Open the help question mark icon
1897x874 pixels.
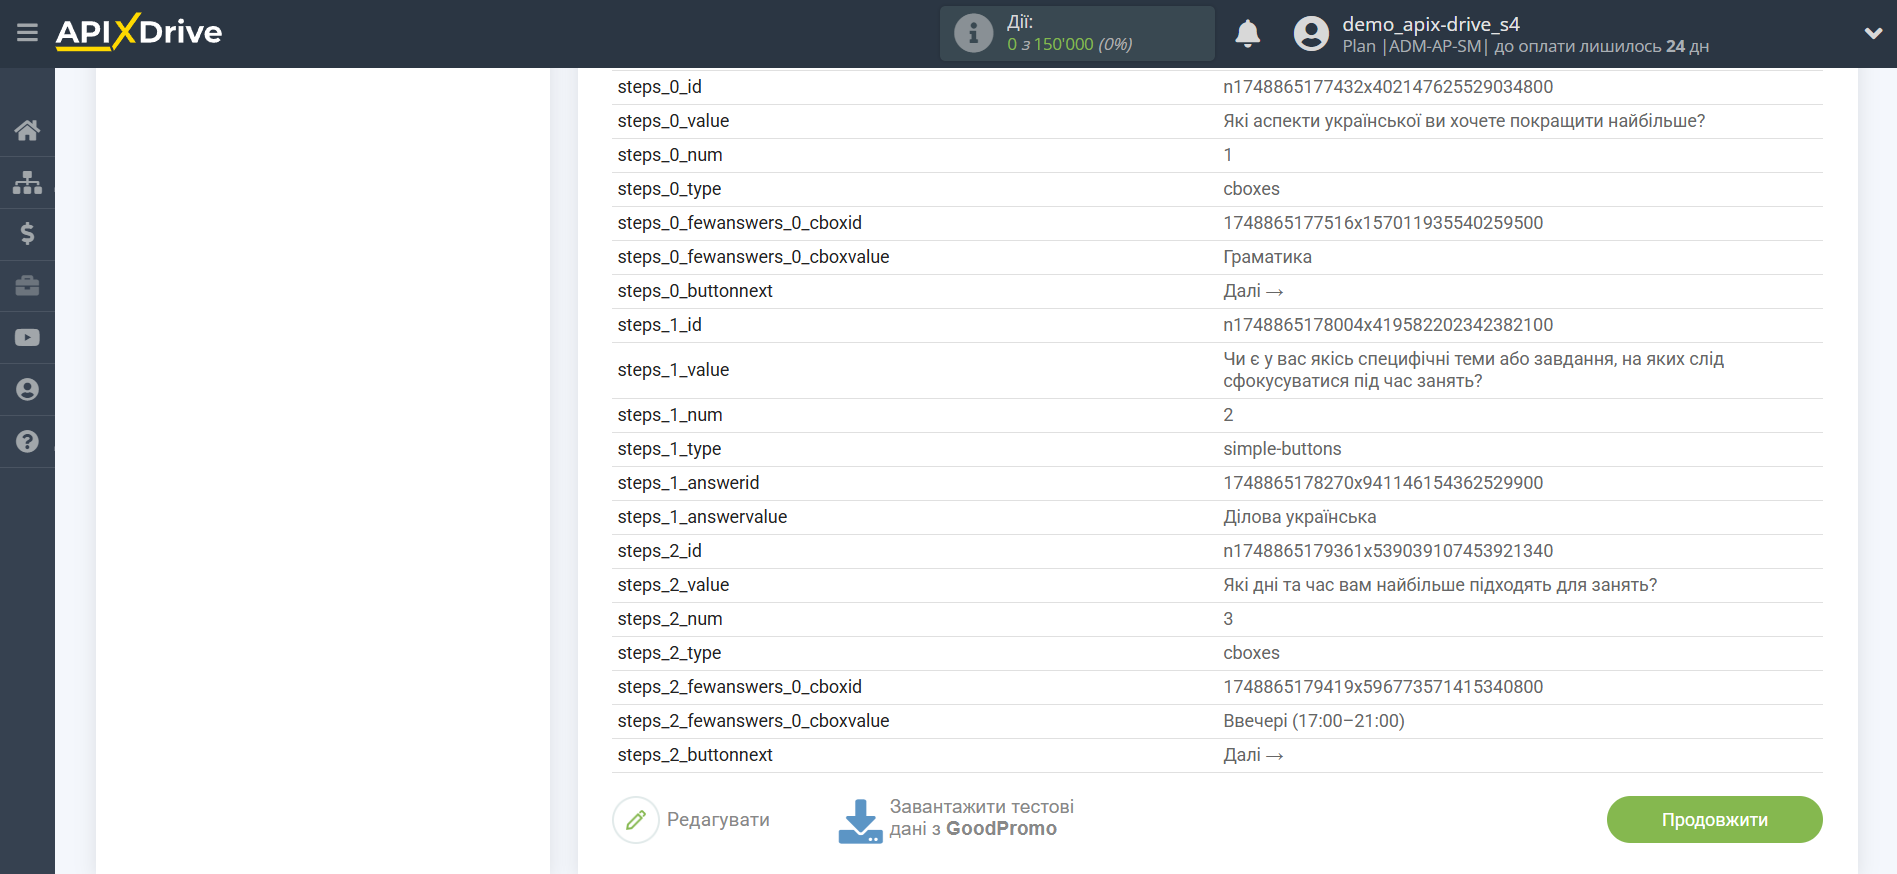[x=27, y=442]
